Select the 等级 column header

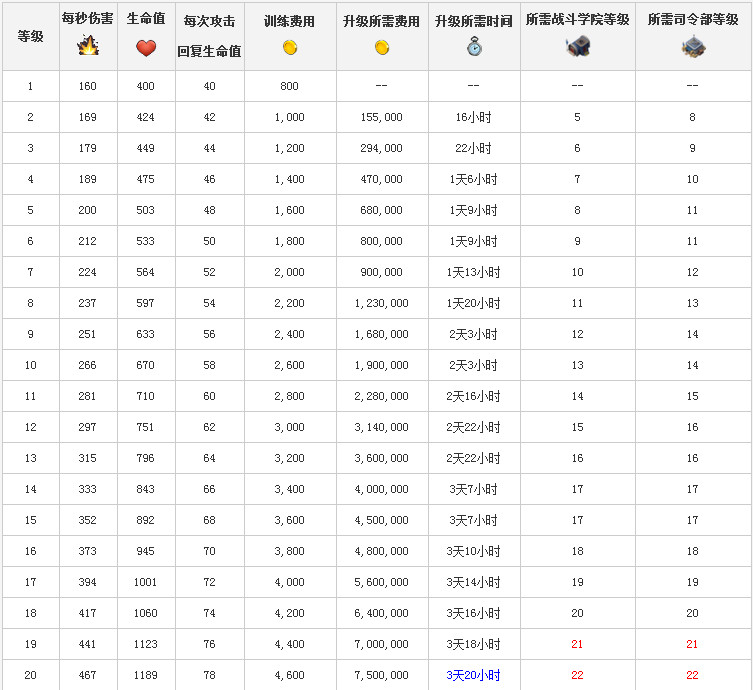[x=30, y=36]
